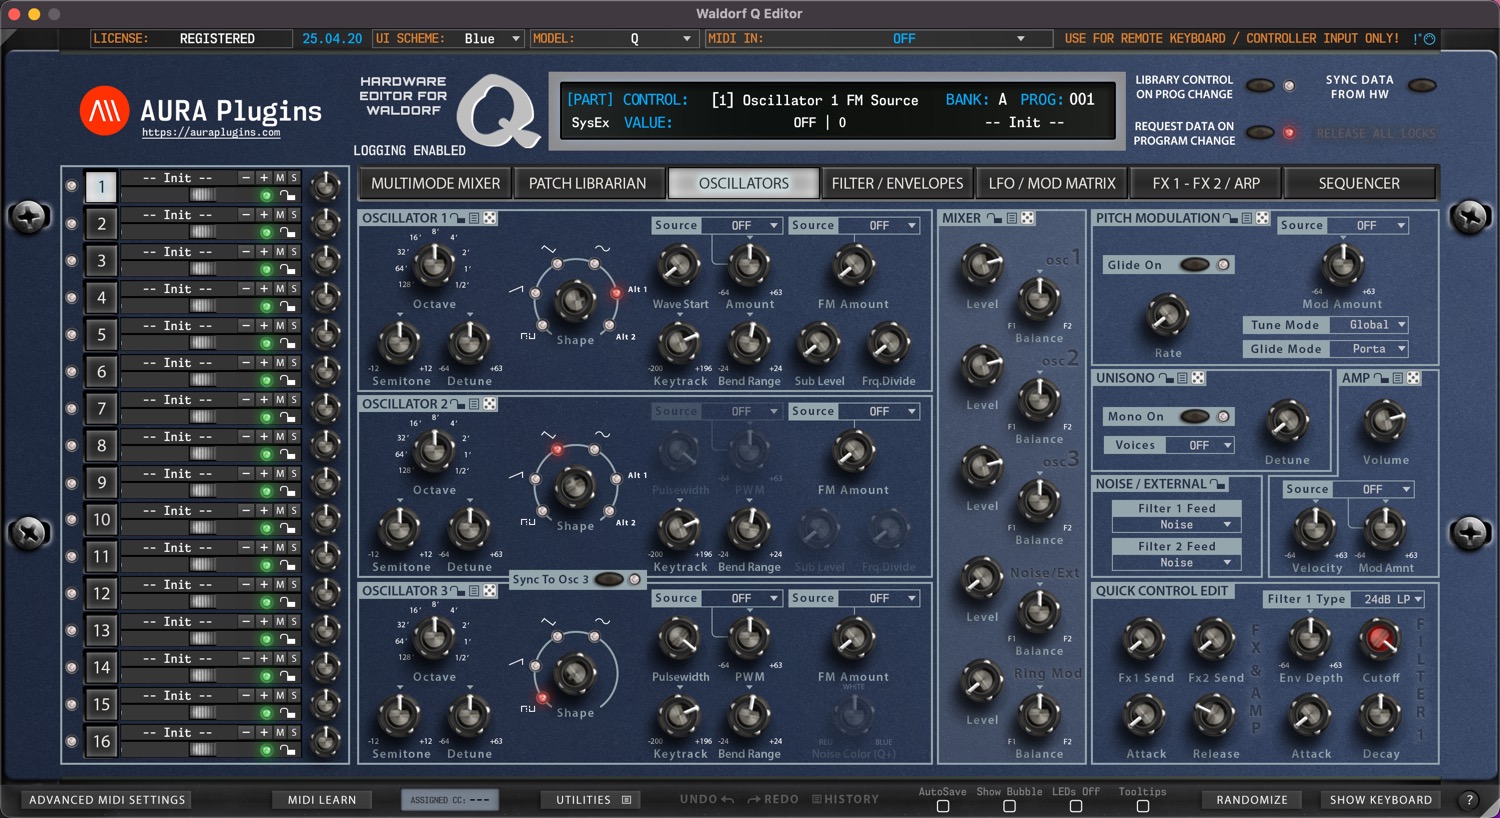The height and width of the screenshot is (818, 1500).
Task: Click the Pitch Modulation lock icon
Action: (x=1230, y=218)
